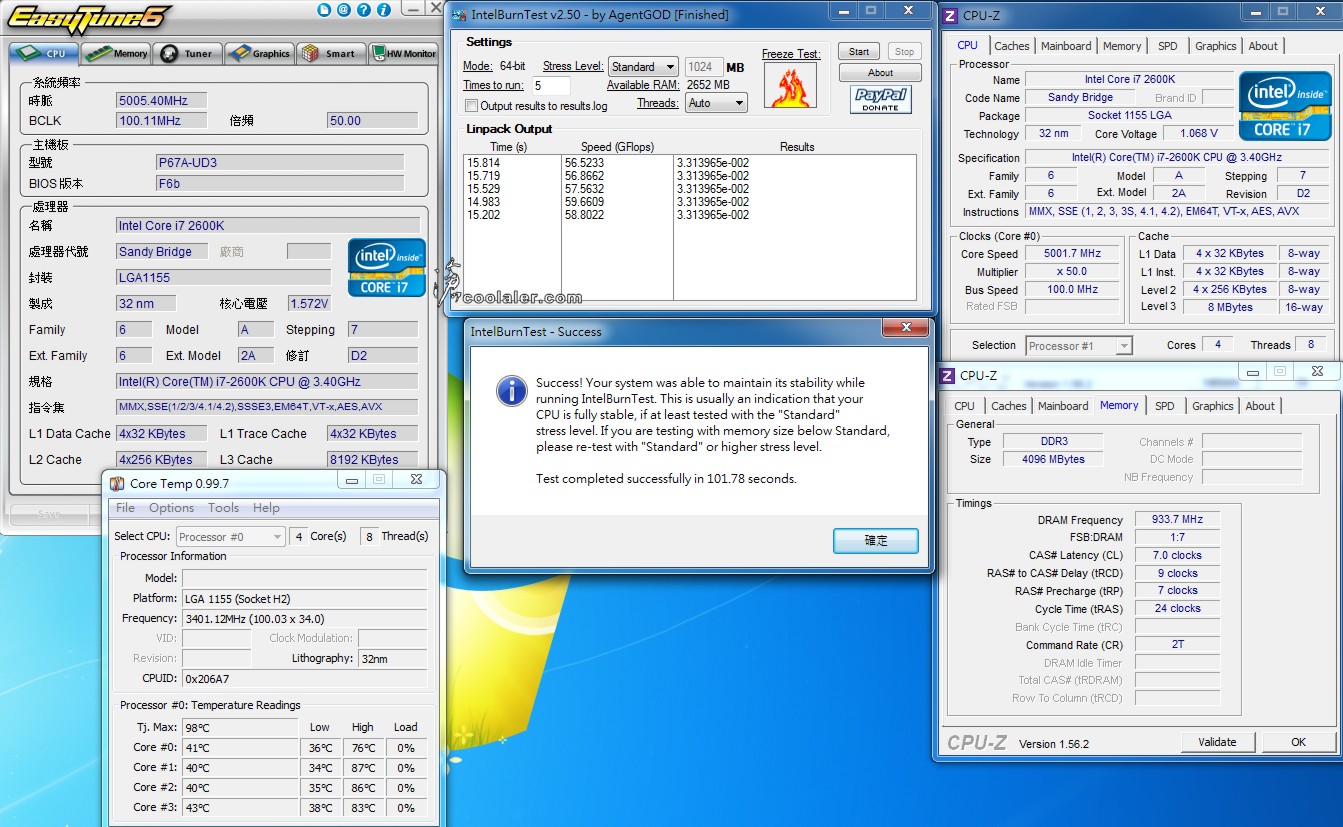
Task: Click the disabled 1024 MB memory field
Action: [704, 67]
